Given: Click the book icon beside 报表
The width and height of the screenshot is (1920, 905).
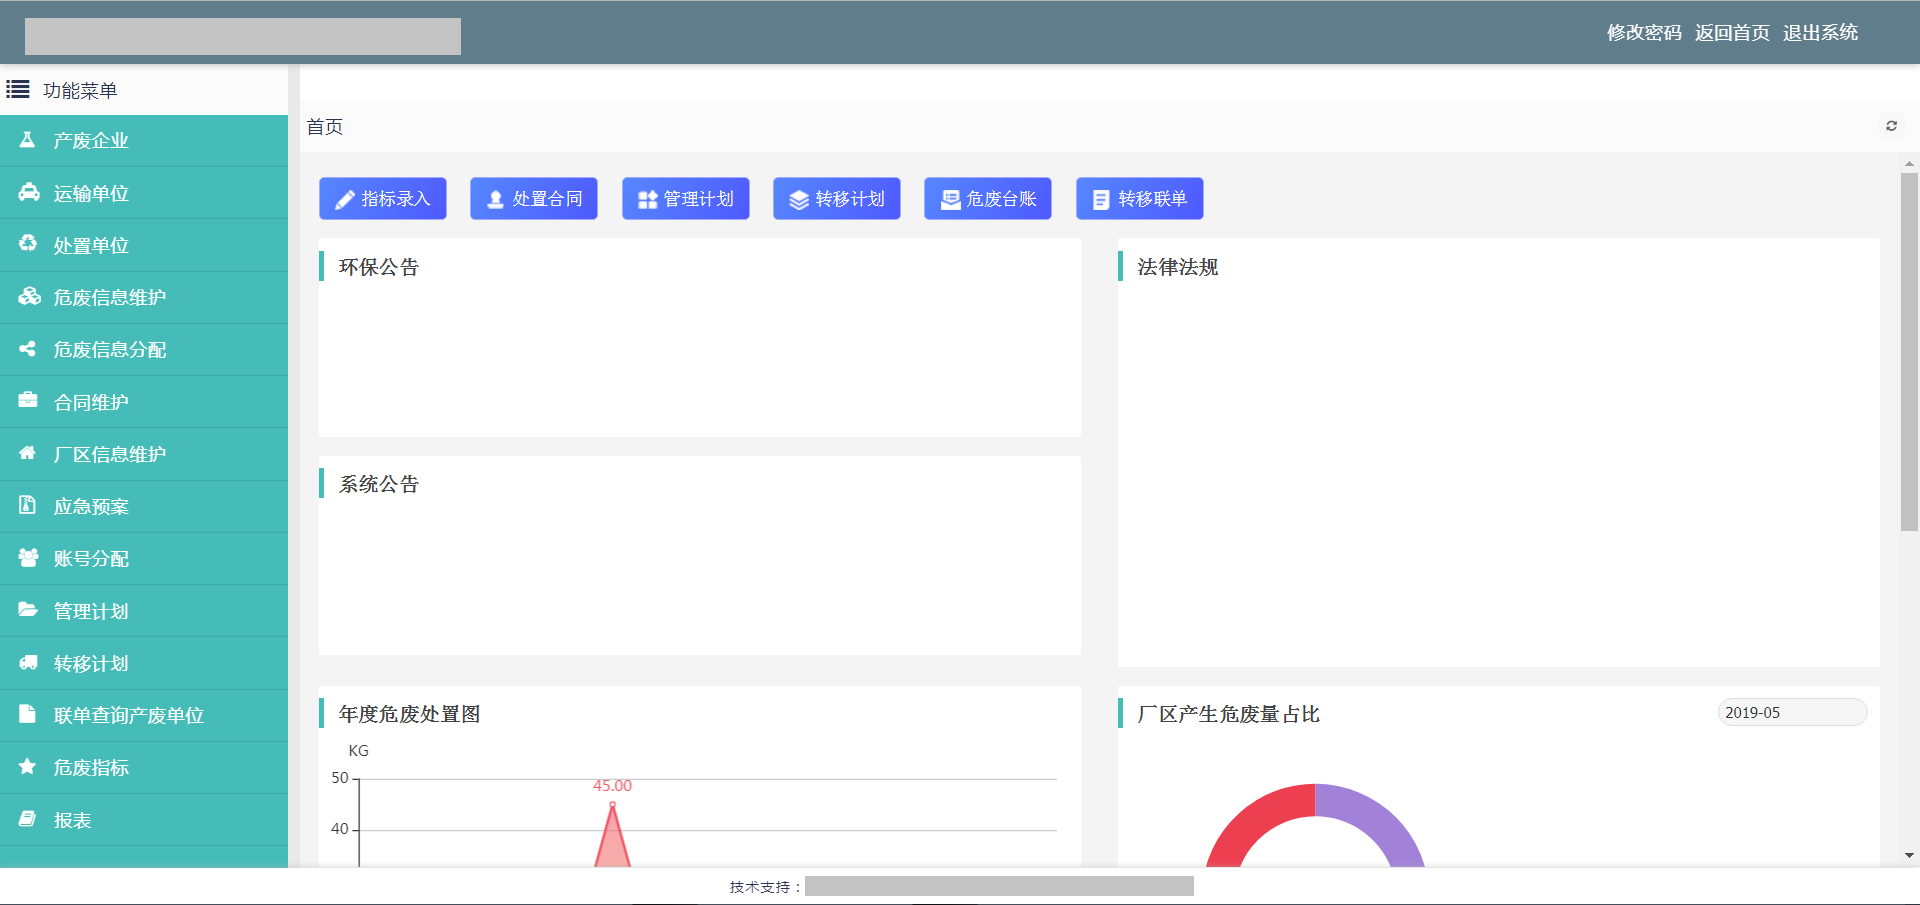Looking at the screenshot, I should [x=28, y=818].
